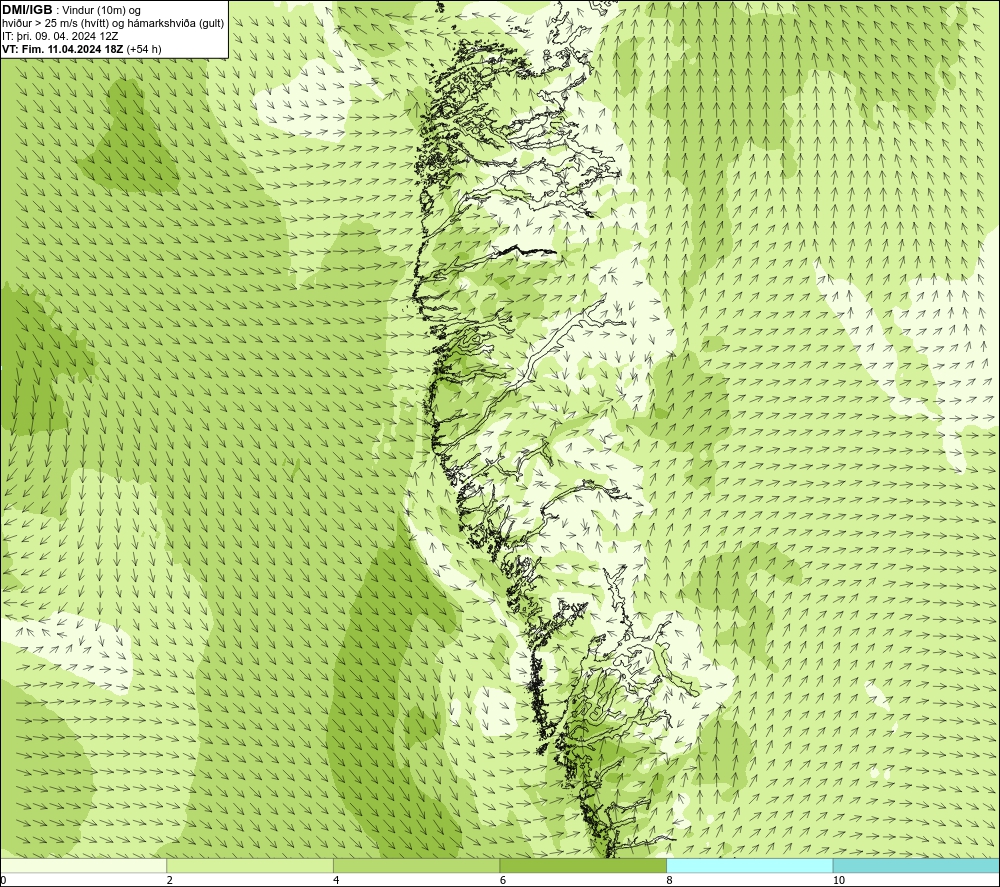Click the 6–8 dark green color segment
This screenshot has width=1000, height=887.
583,865
